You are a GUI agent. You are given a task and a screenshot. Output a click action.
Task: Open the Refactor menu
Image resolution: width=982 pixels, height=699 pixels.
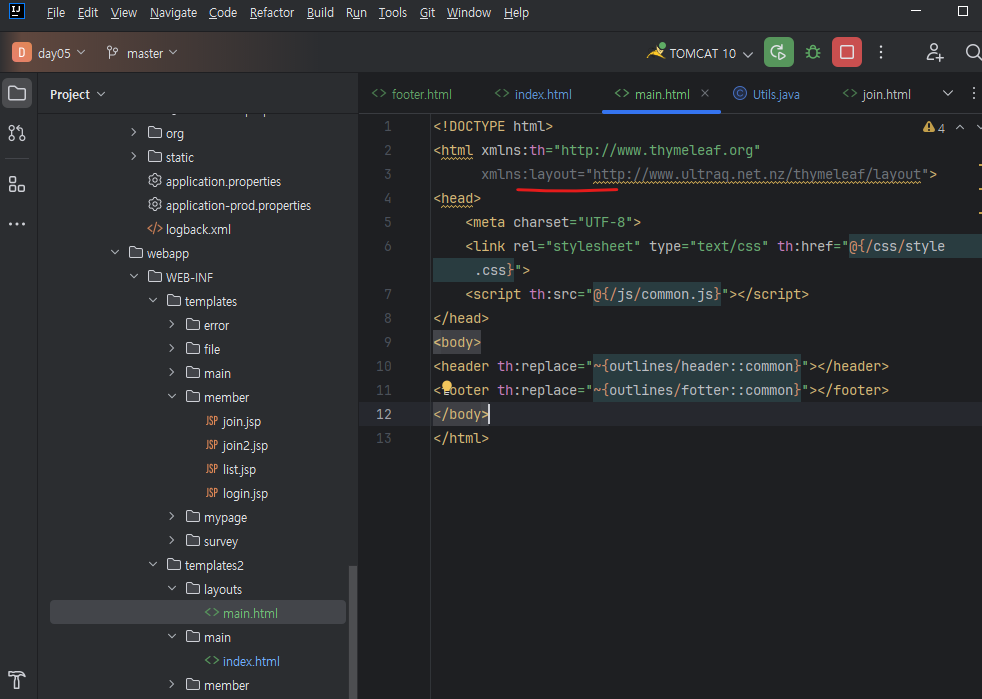point(271,13)
